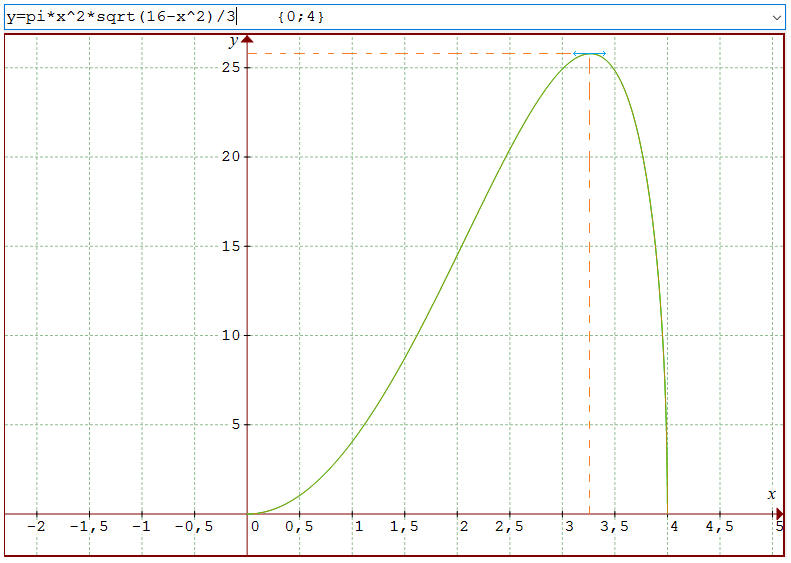Click the x axis label
Viewport: 791px width, 563px height.
771,494
